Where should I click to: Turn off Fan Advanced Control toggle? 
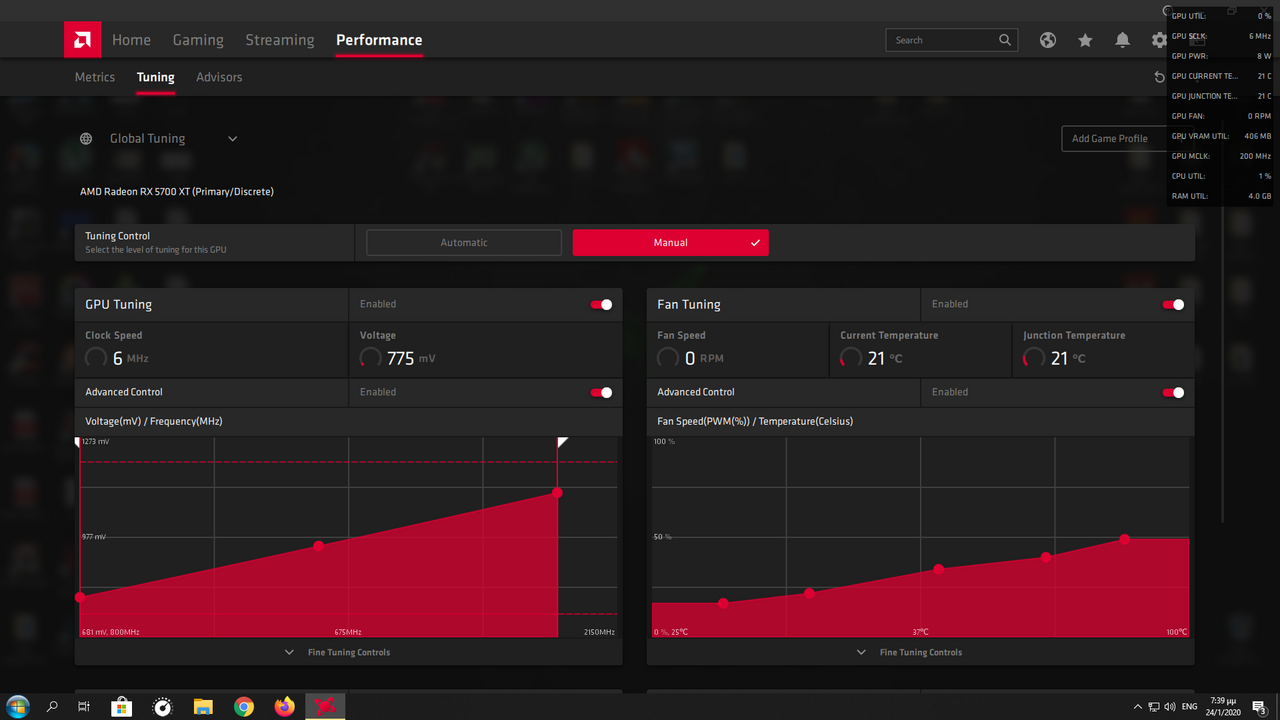pos(1173,392)
